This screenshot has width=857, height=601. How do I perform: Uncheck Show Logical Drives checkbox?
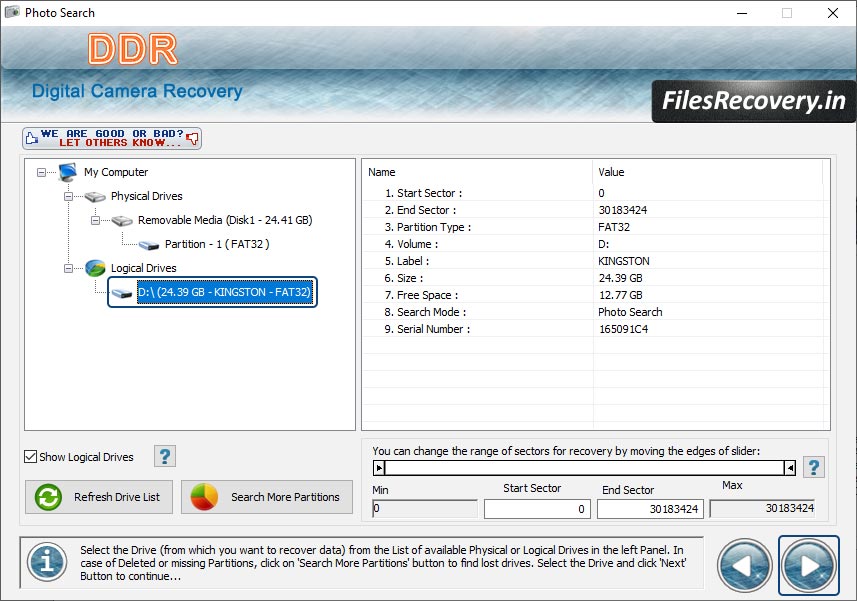31,457
